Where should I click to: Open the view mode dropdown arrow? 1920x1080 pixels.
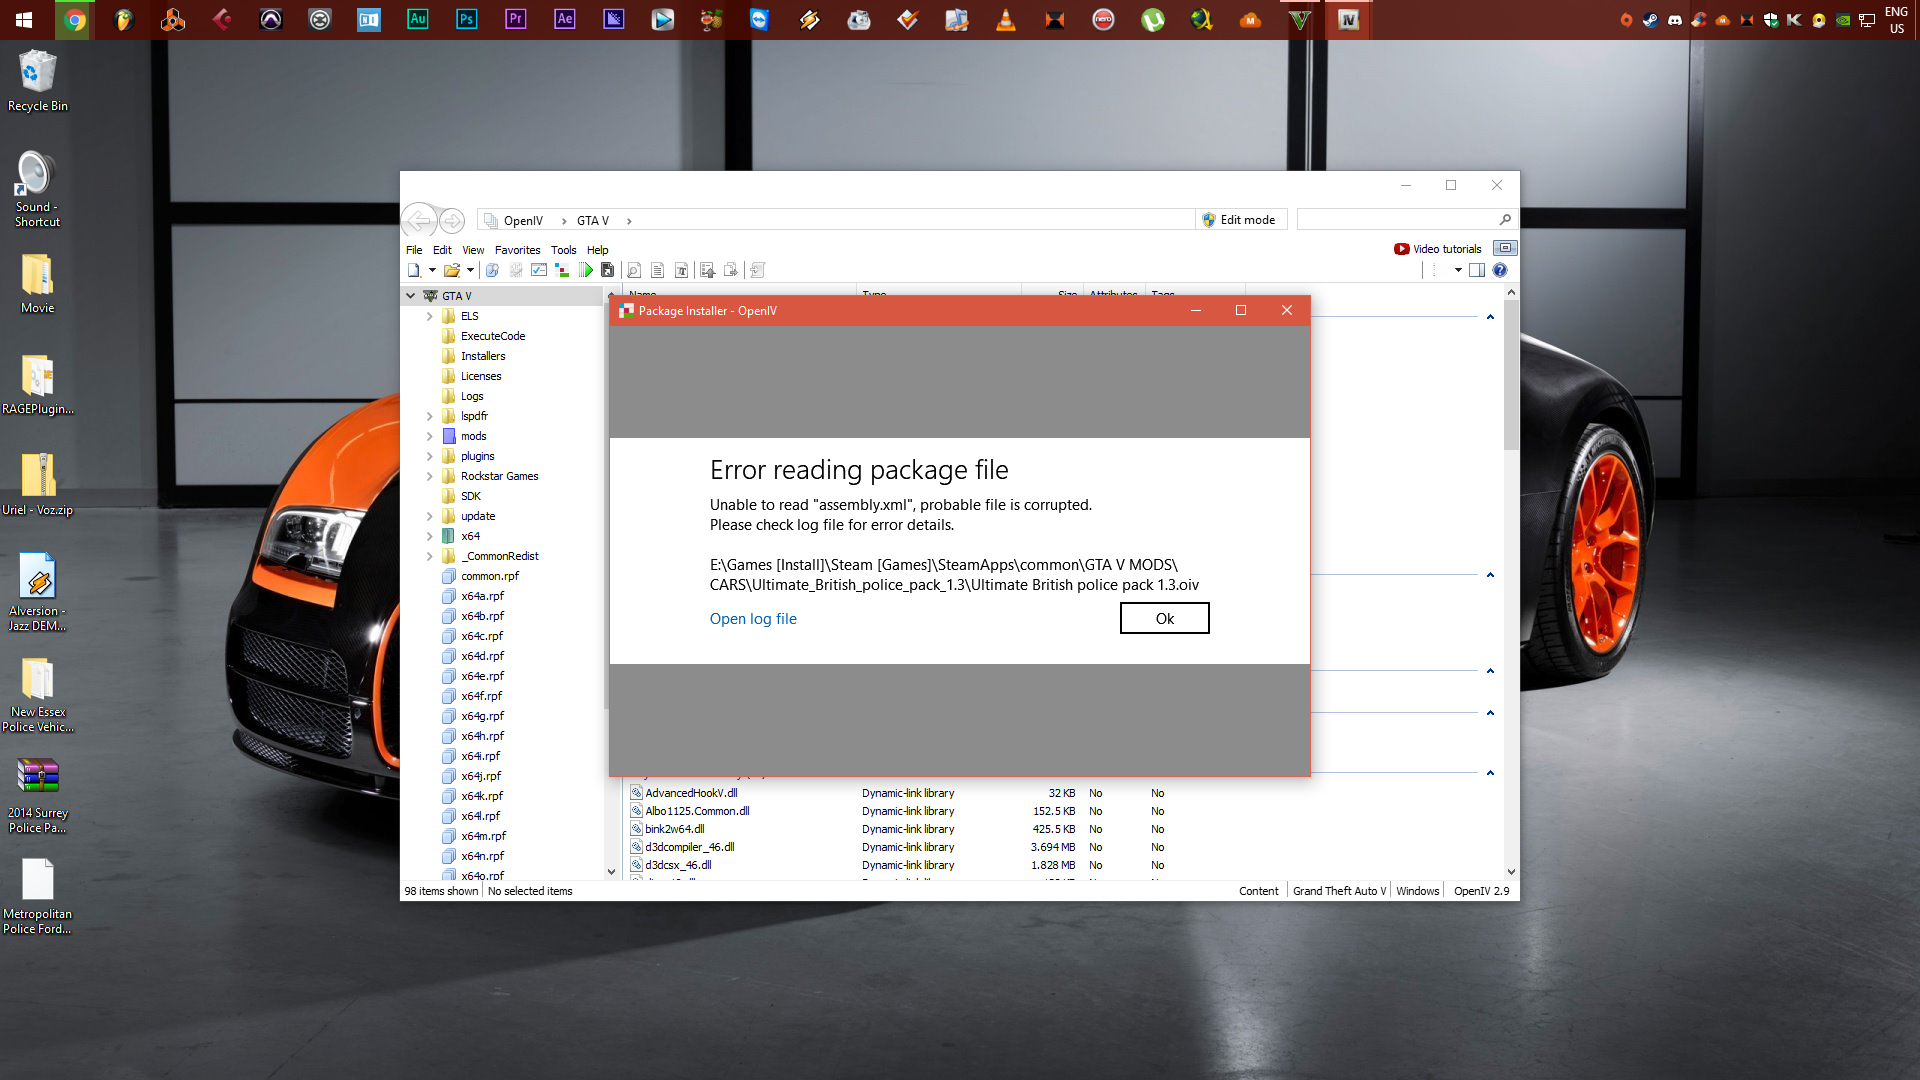tap(1458, 270)
